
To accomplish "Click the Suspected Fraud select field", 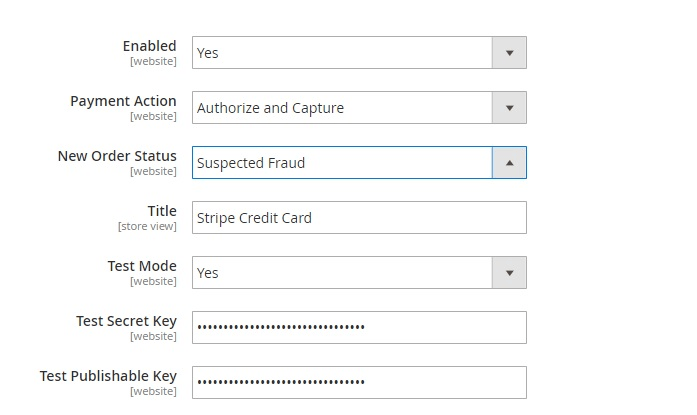I will click(342, 163).
